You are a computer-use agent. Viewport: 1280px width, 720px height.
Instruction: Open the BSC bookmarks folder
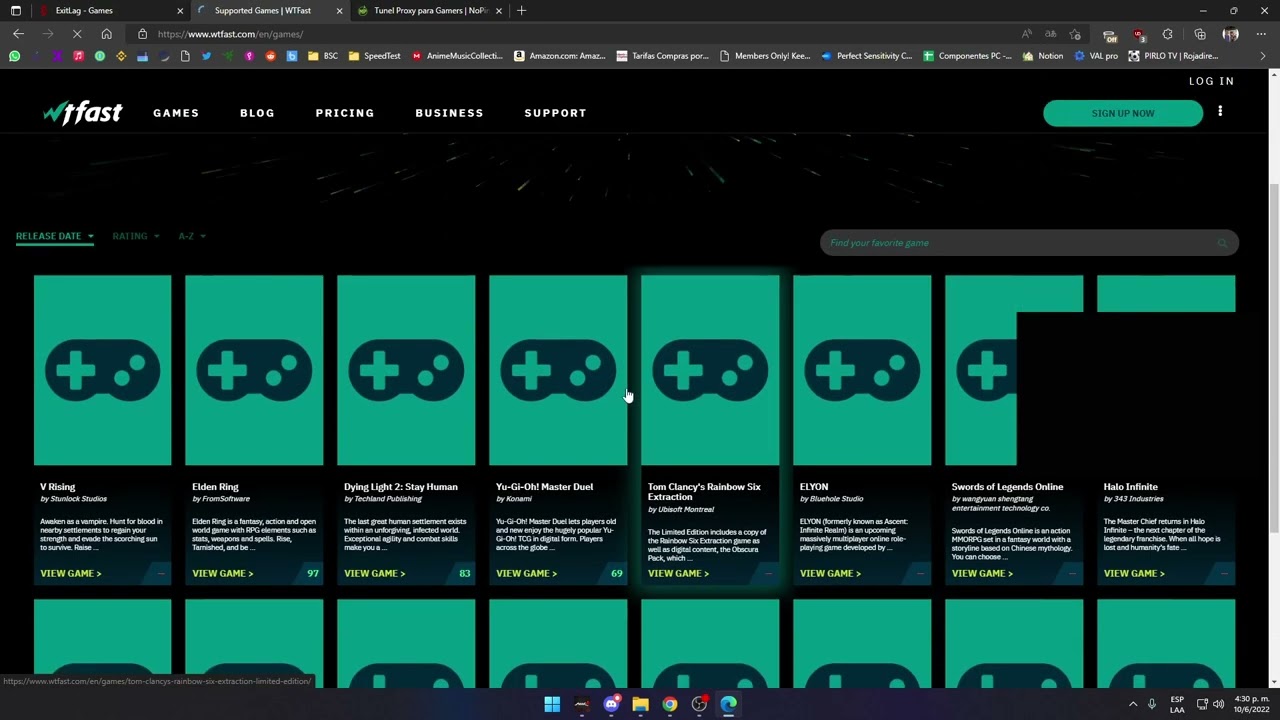[x=322, y=56]
